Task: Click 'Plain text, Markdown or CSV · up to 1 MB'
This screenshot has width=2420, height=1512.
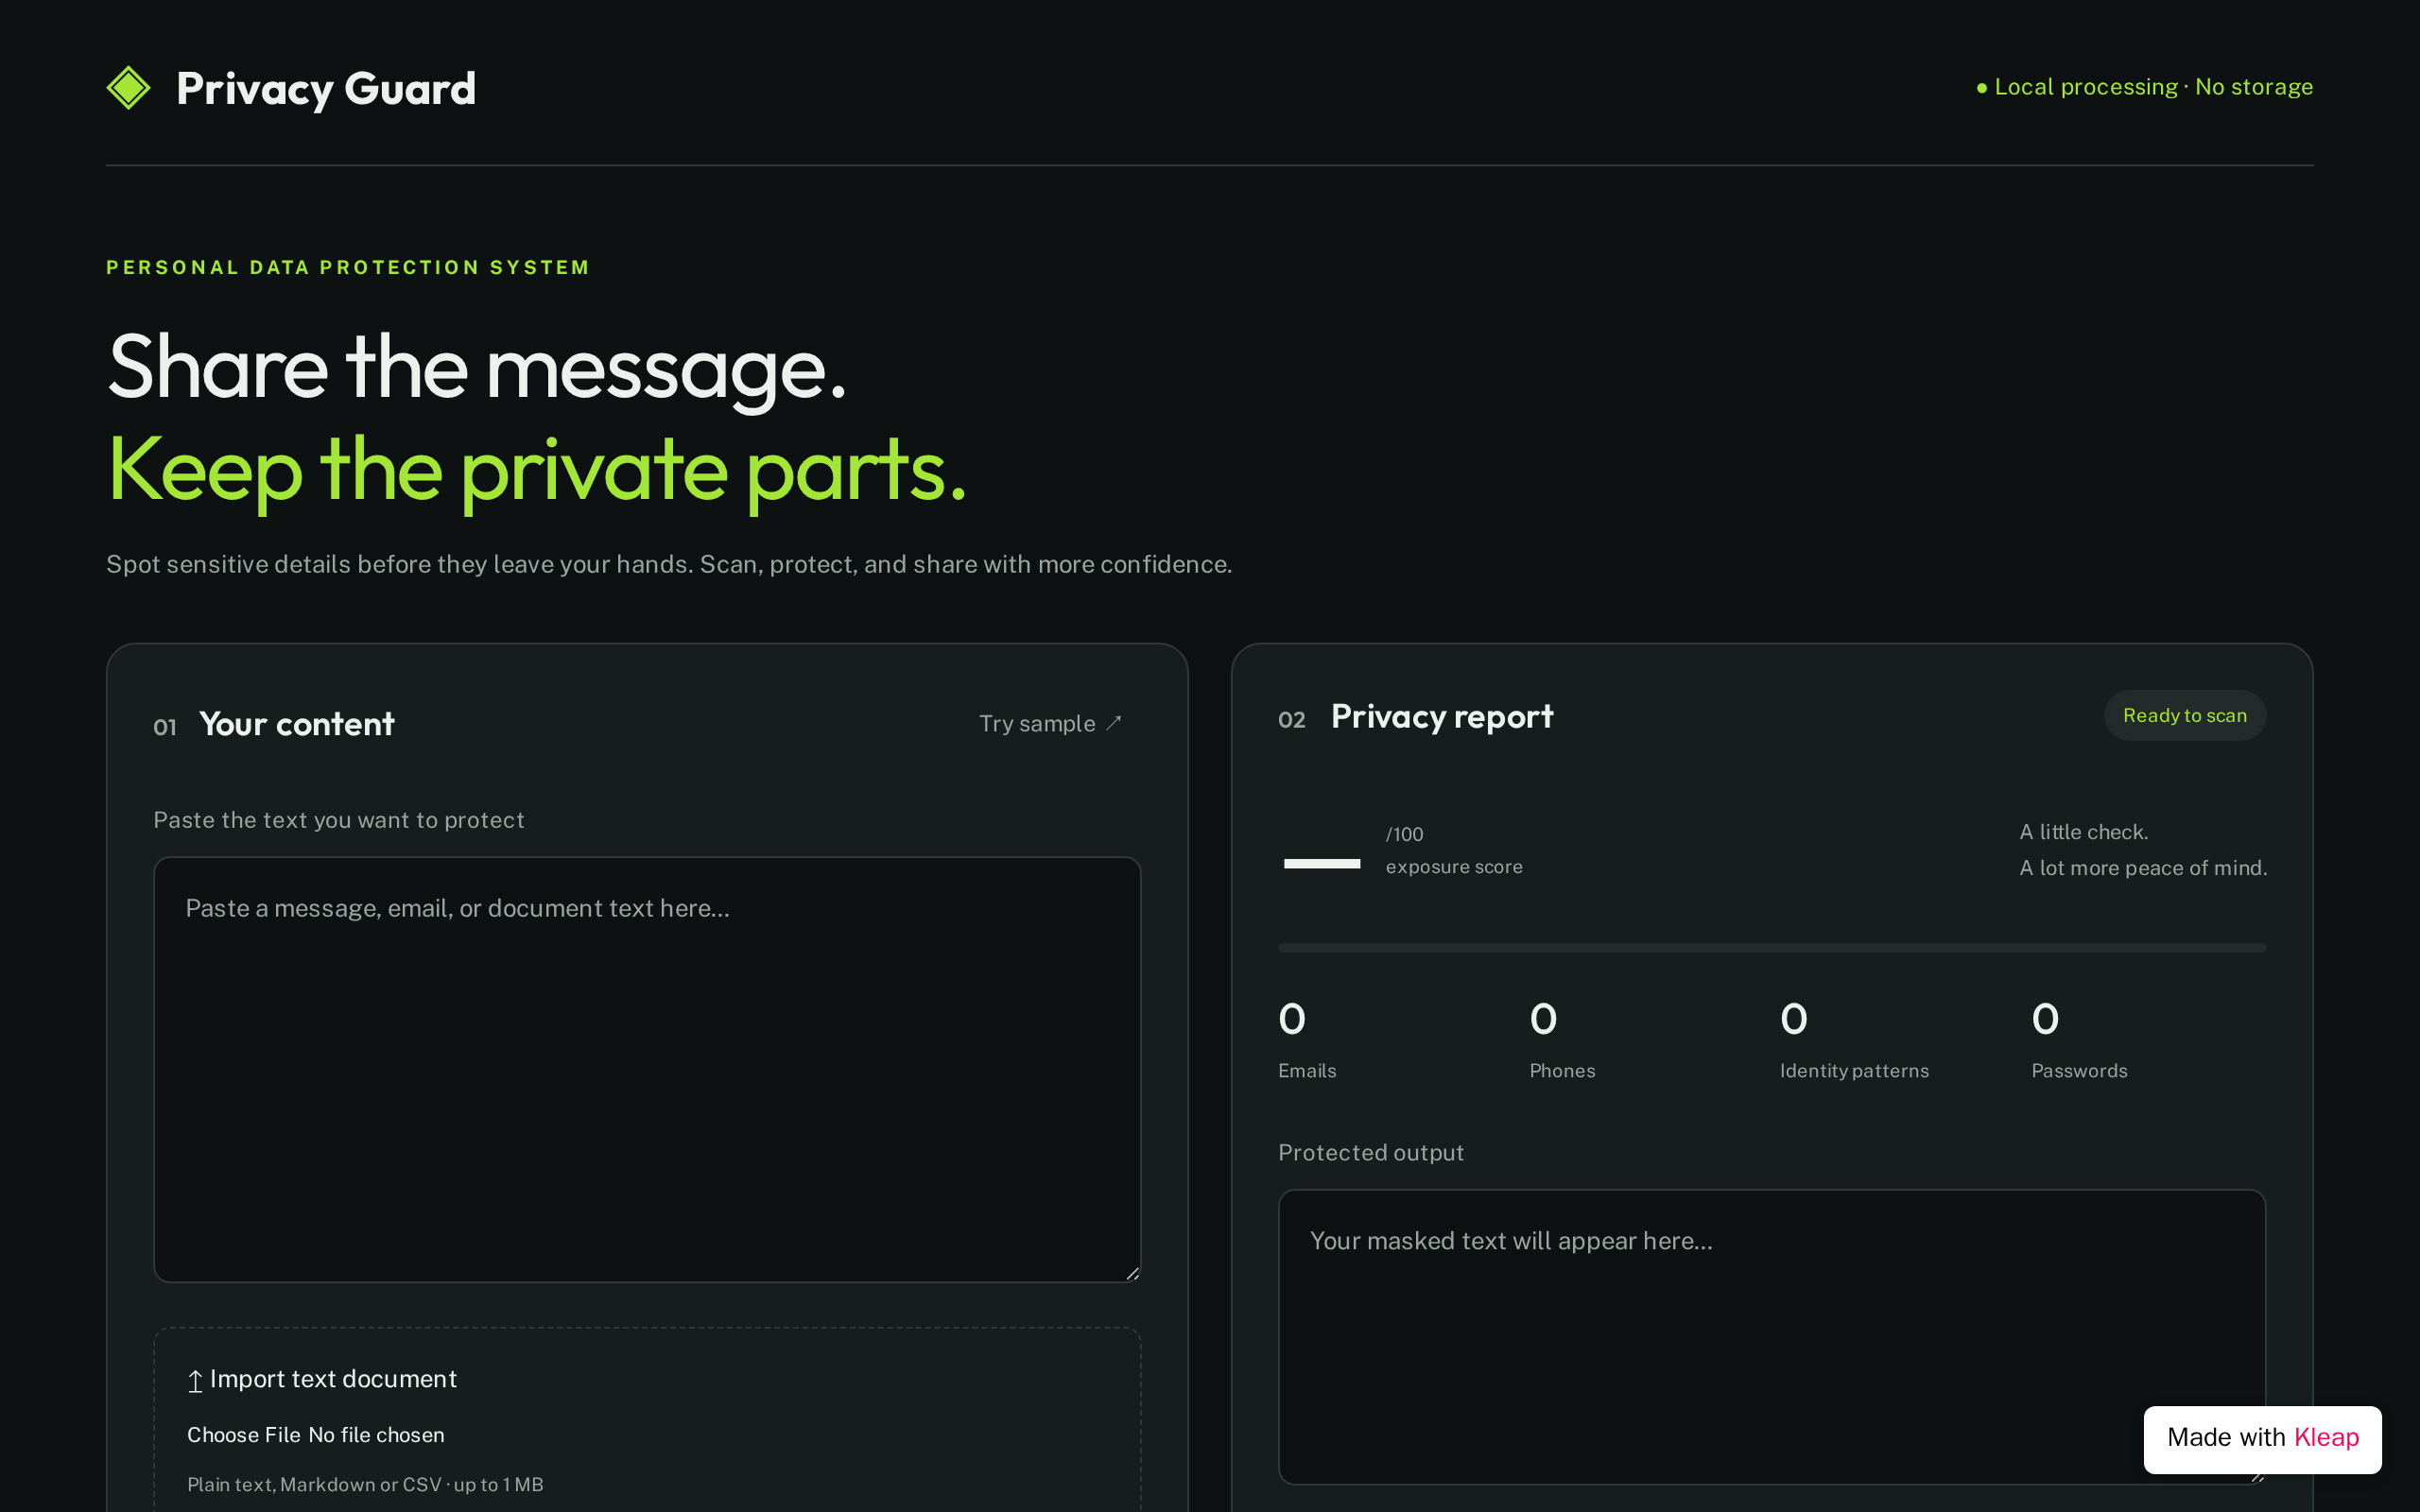Action: click(x=365, y=1485)
